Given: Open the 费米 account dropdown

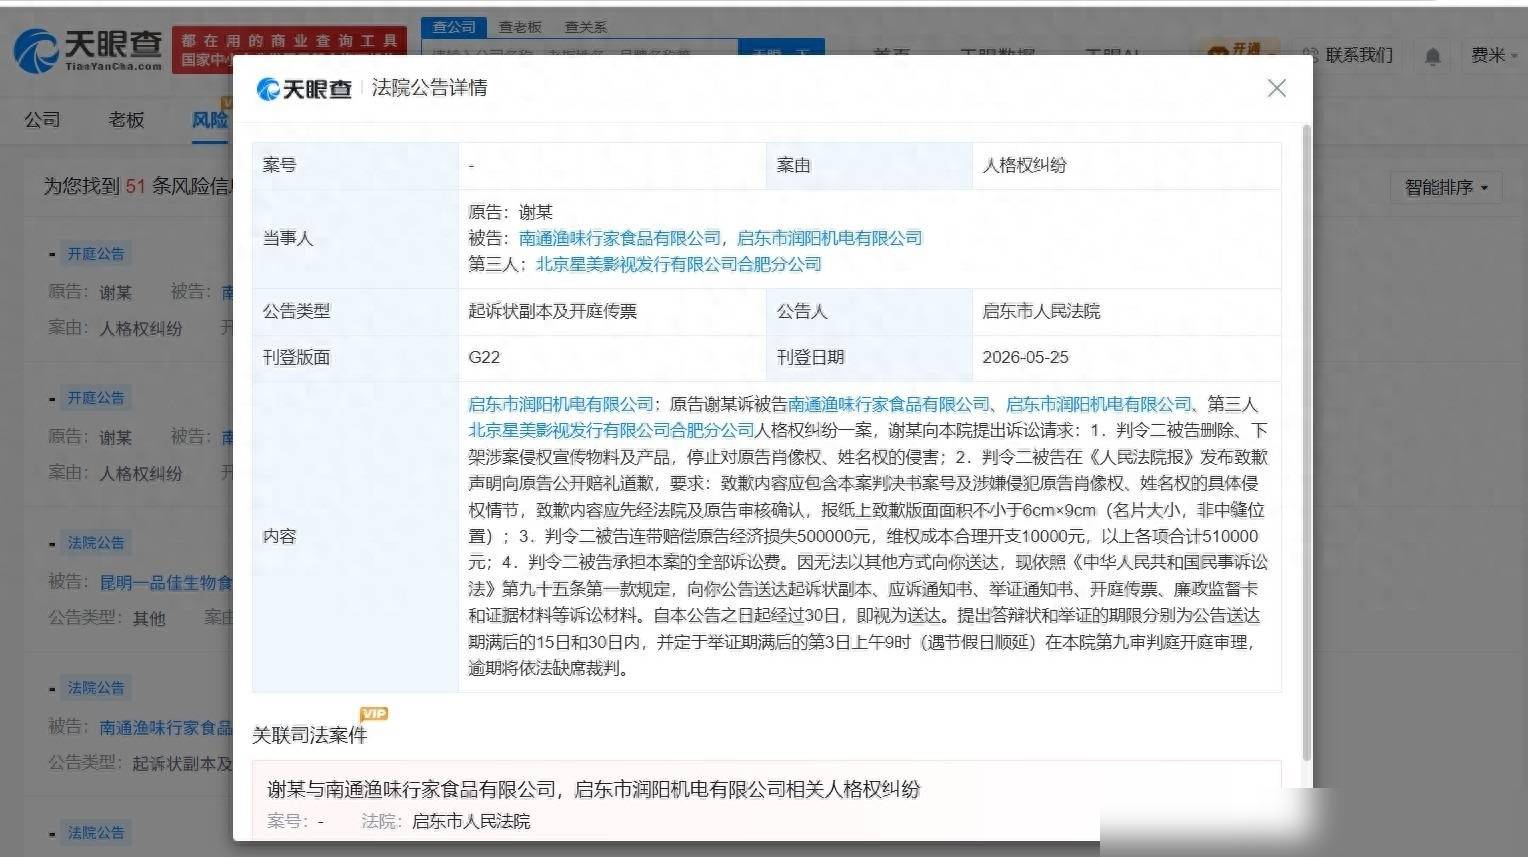Looking at the screenshot, I should [x=1494, y=55].
